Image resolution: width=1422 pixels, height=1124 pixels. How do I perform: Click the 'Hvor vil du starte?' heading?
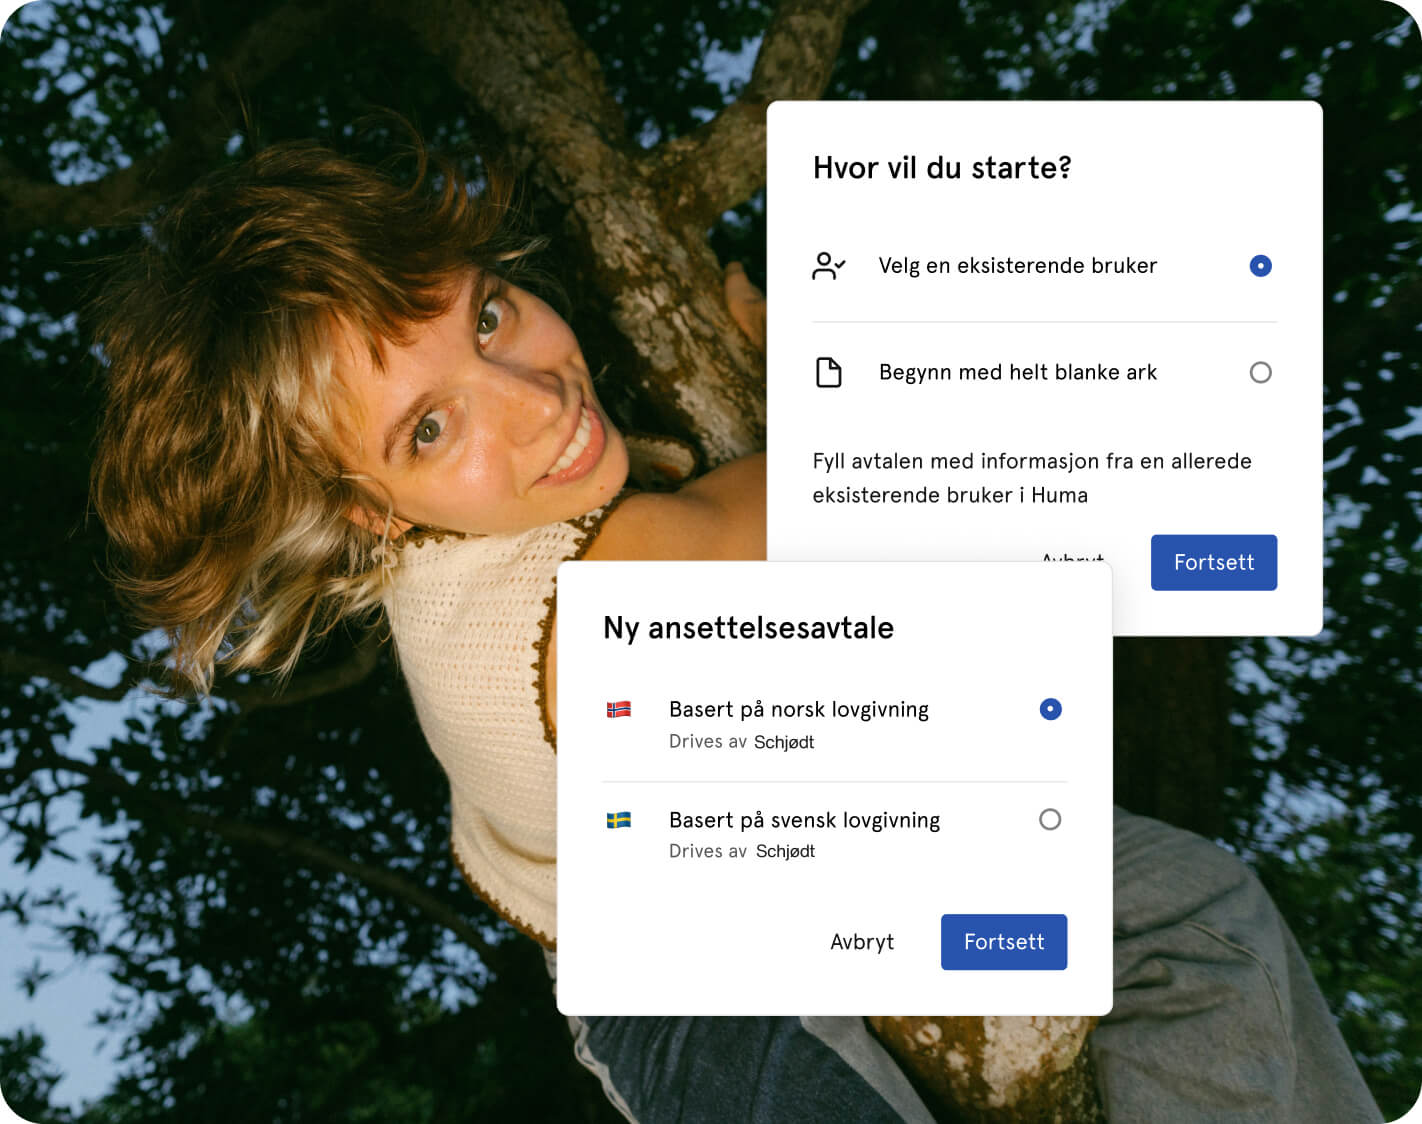coord(941,168)
